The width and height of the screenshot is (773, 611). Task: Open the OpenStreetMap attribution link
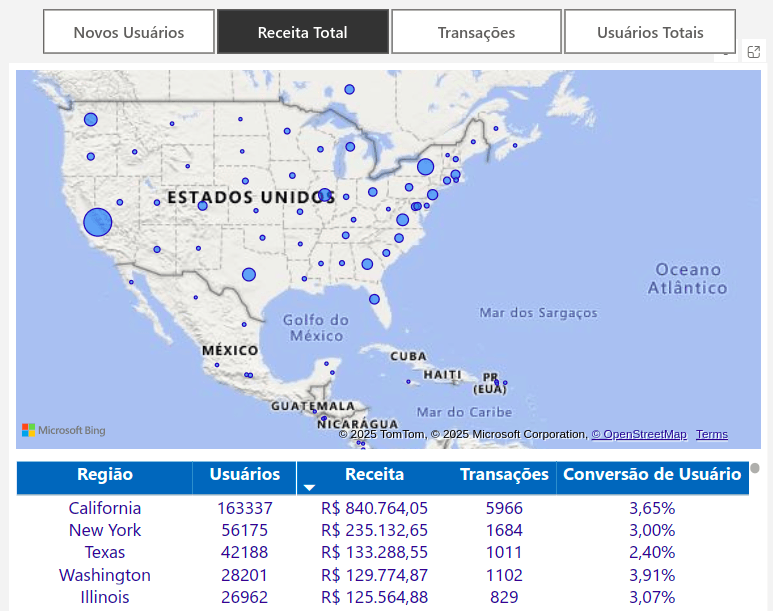(638, 434)
